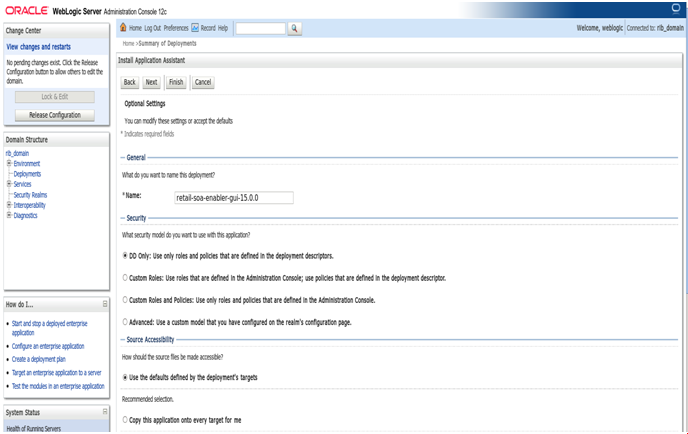This screenshot has width=688, height=434.
Task: Click Connected to: rib_domain text
Action: coord(655,28)
